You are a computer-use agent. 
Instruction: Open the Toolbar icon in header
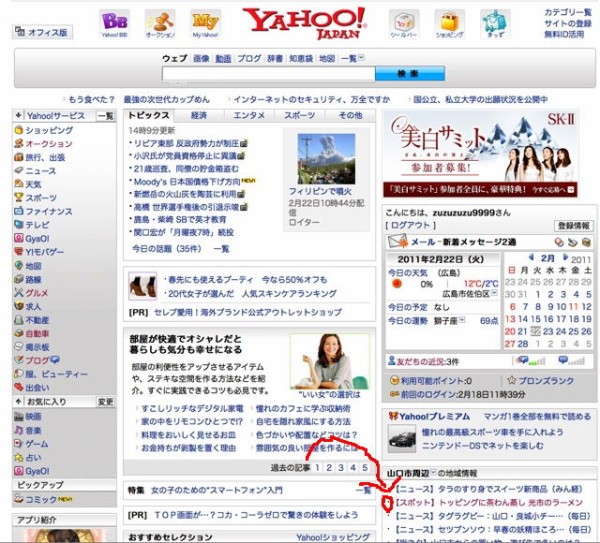click(404, 24)
